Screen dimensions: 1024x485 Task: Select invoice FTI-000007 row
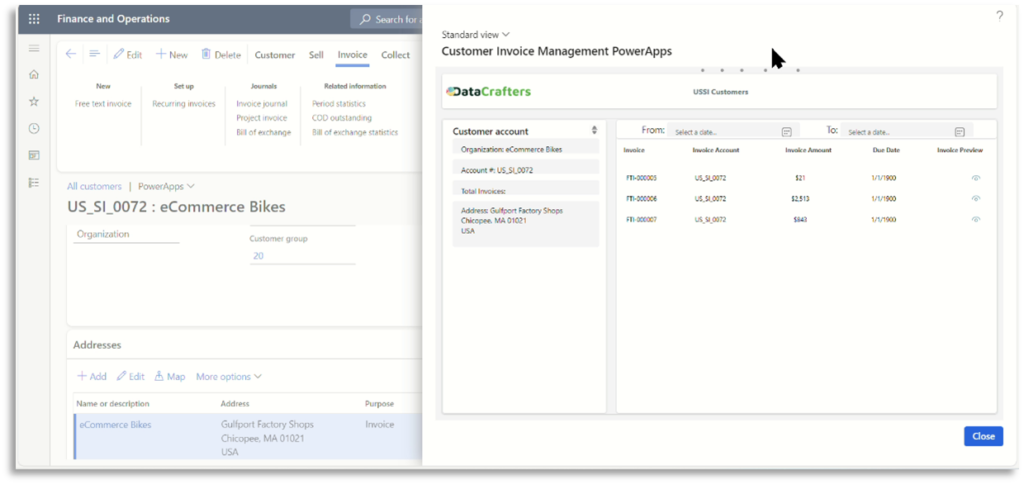tap(806, 219)
